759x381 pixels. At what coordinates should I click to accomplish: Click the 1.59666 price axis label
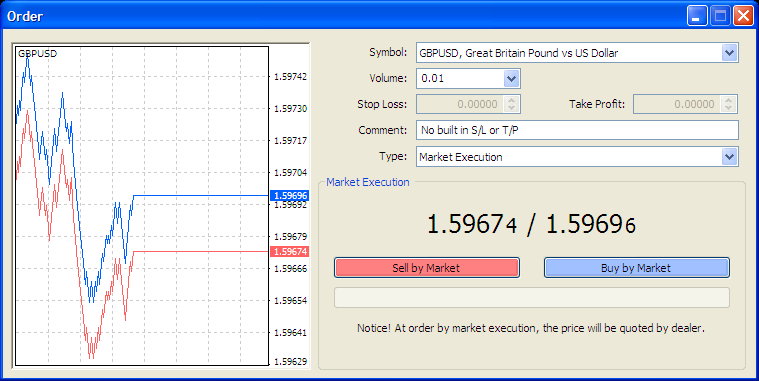click(290, 269)
